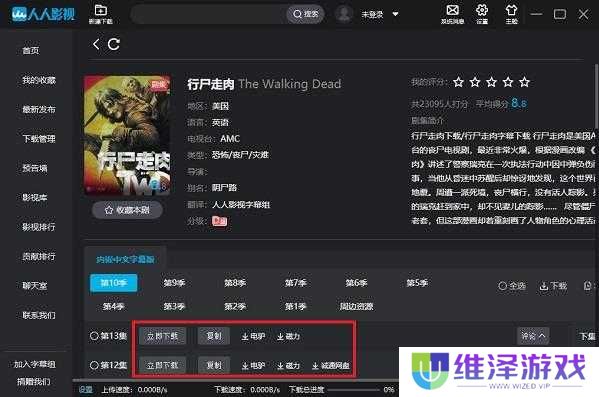
Task: Select the 第5季 season tab
Action: (x=417, y=283)
